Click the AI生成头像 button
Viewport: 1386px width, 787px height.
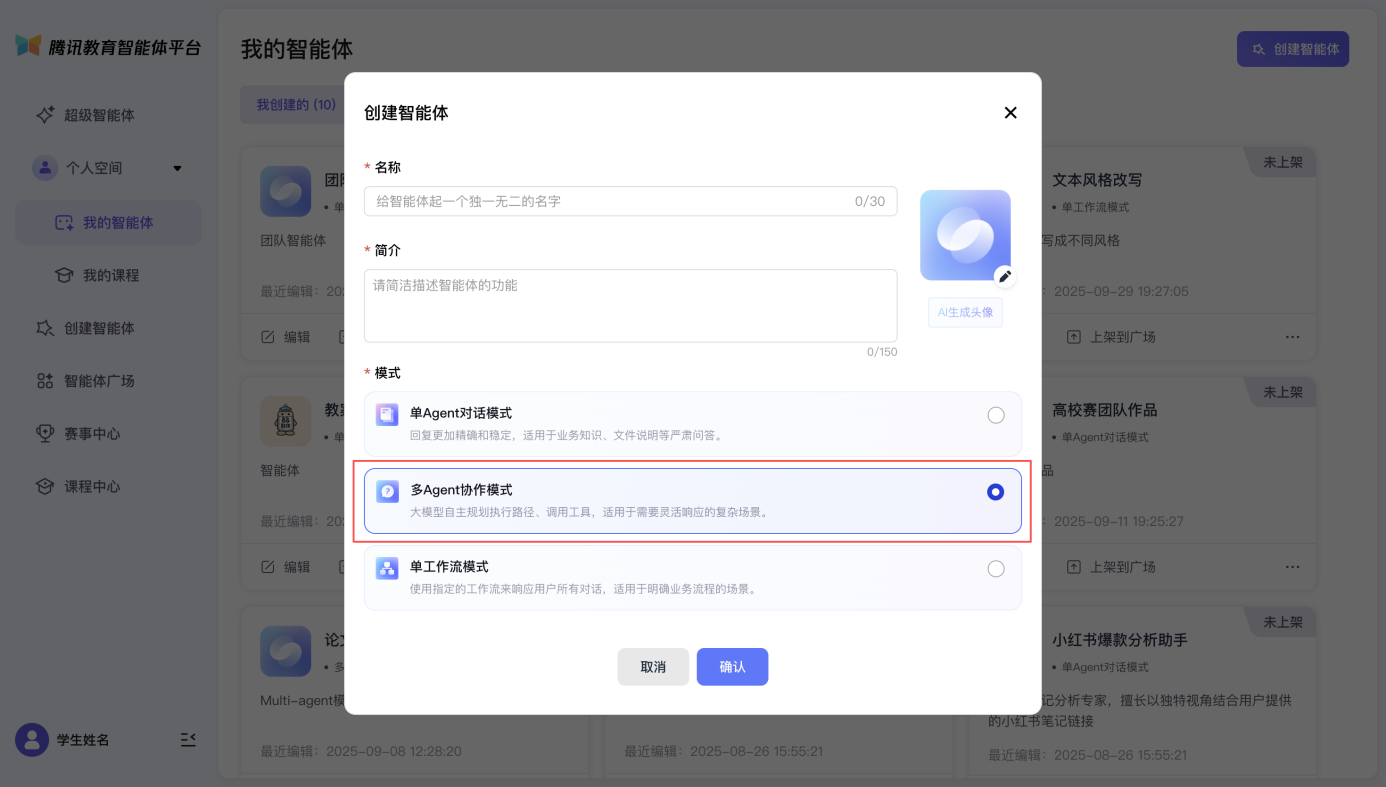(x=965, y=312)
